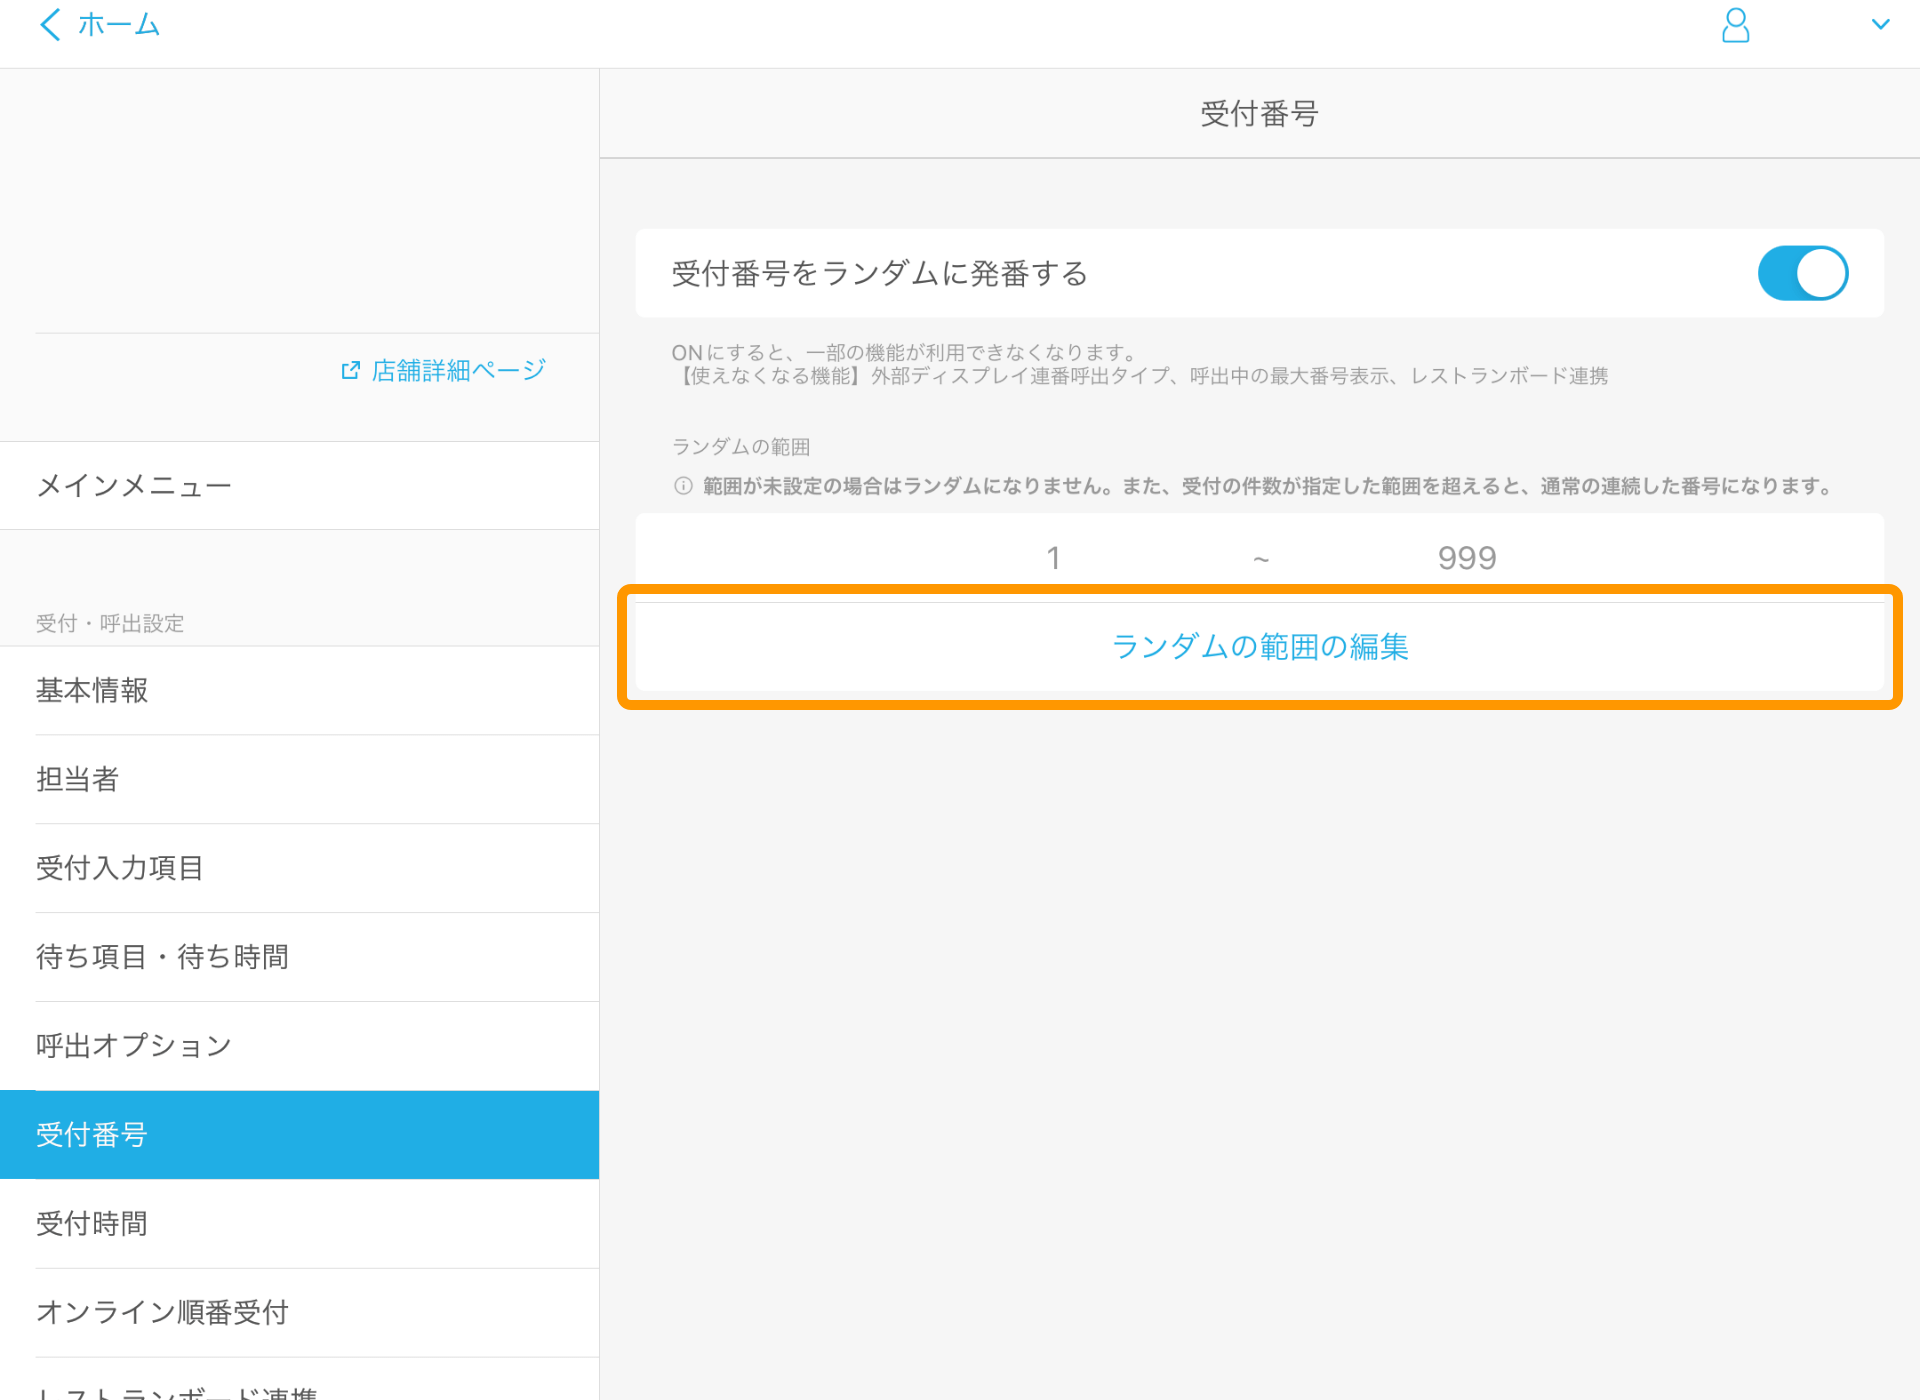Viewport: 1920px width, 1400px height.
Task: Open オンライン順番受付 settings
Action: click(x=300, y=1313)
